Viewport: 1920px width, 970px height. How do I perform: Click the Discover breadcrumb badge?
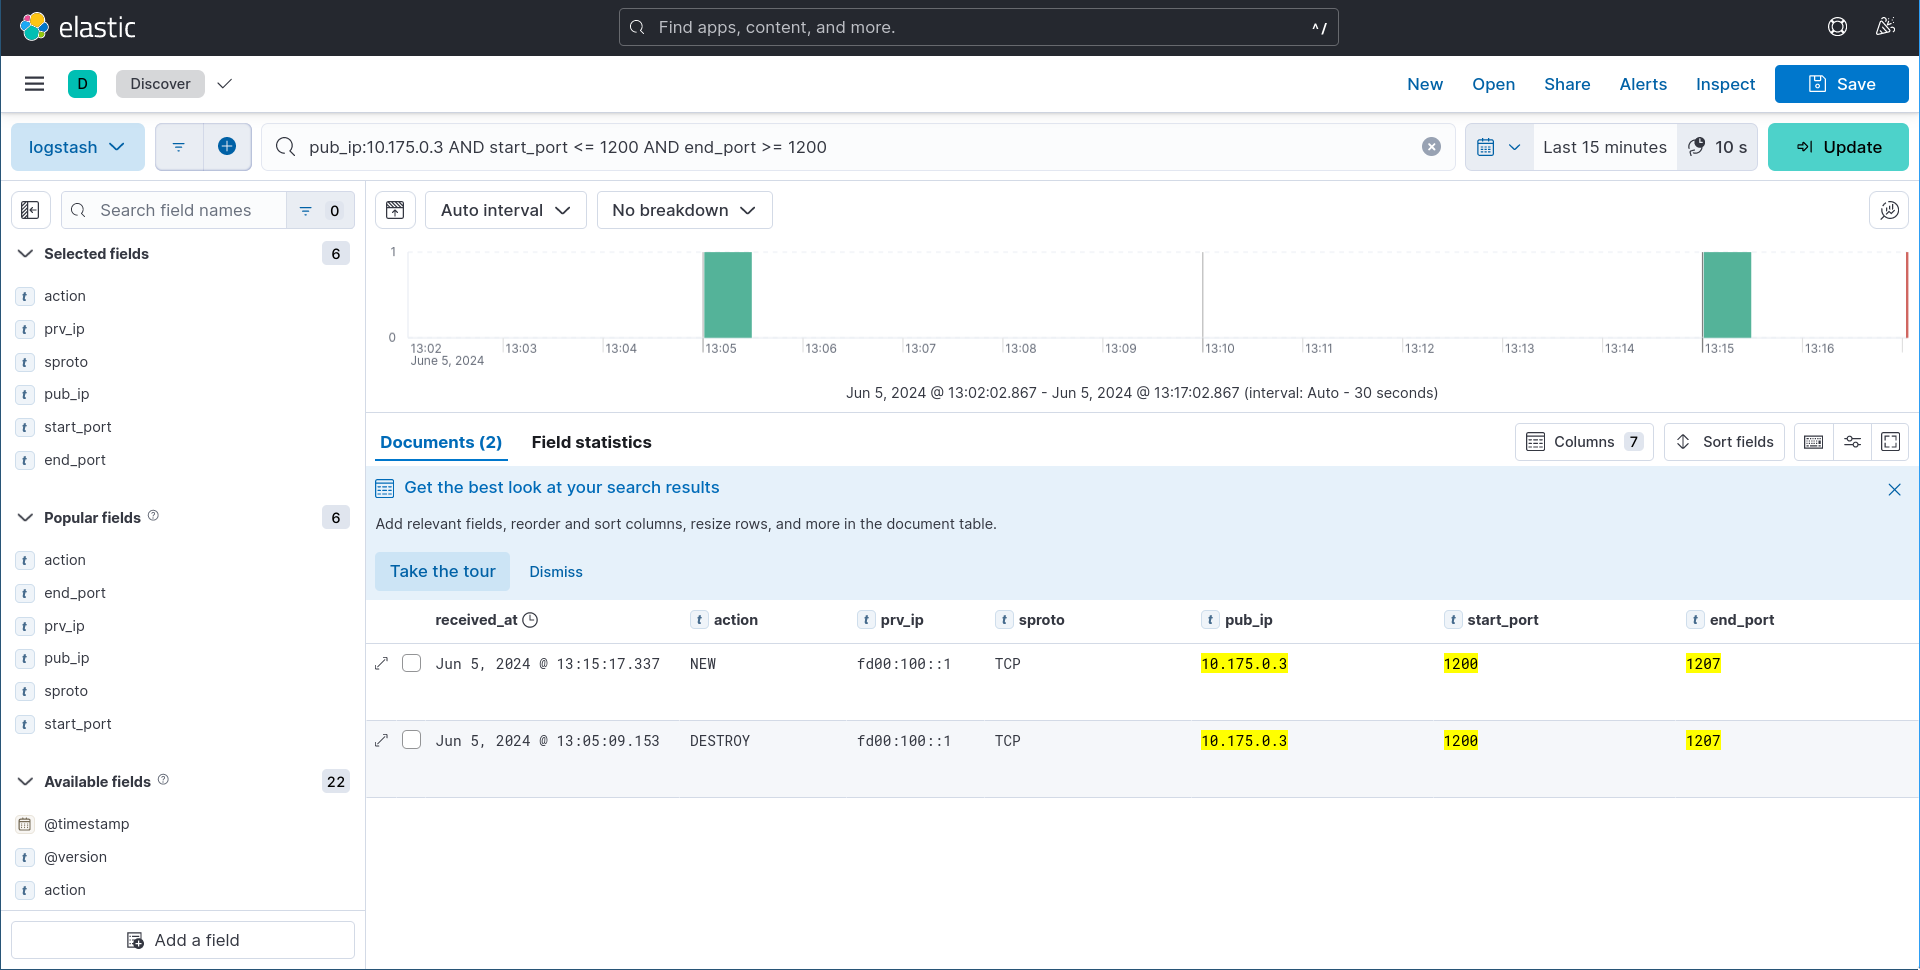(160, 84)
